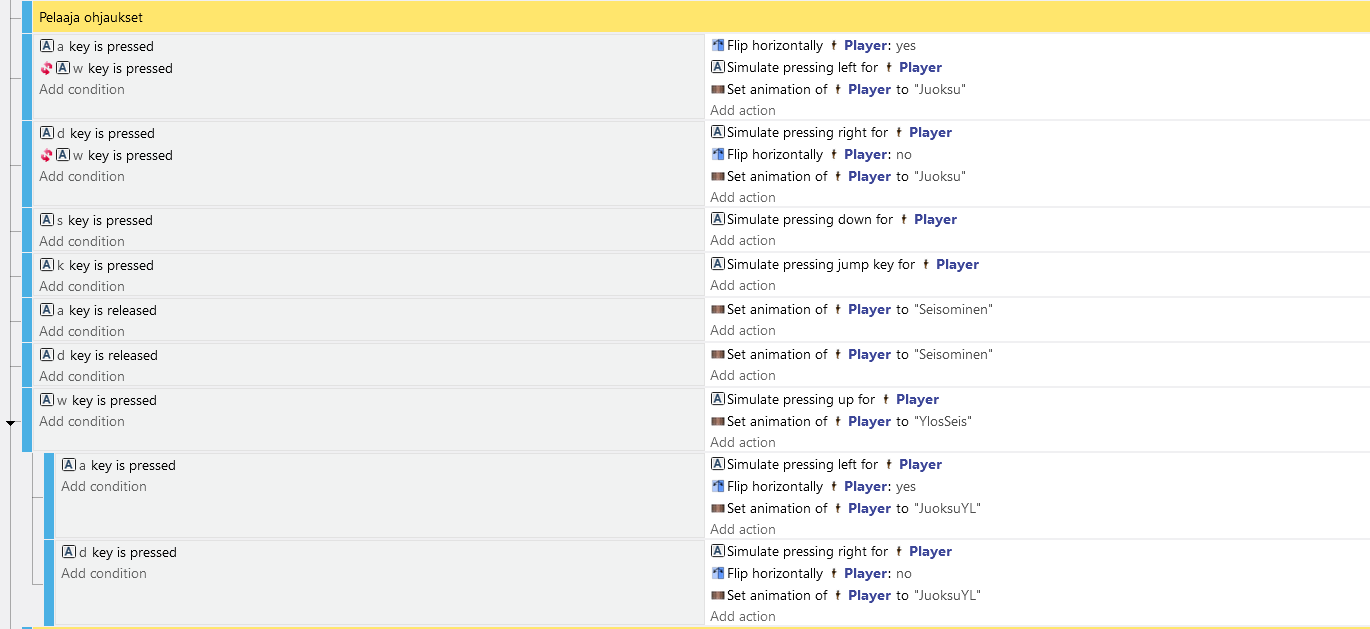The height and width of the screenshot is (629, 1370).
Task: Select the 'Pelaaja ohjaukset' group title
Action: point(91,17)
